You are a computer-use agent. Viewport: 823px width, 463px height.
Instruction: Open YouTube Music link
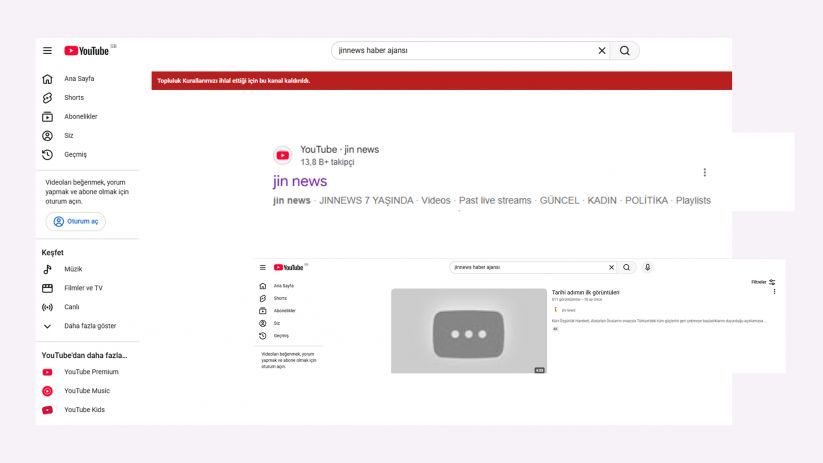click(88, 391)
